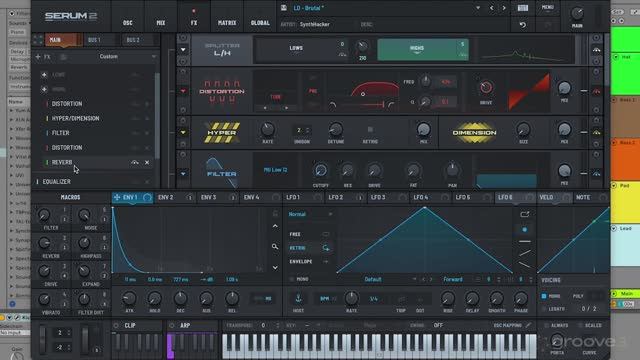Open the GLOBAL tab
This screenshot has width=640, height=360.
coord(260,23)
